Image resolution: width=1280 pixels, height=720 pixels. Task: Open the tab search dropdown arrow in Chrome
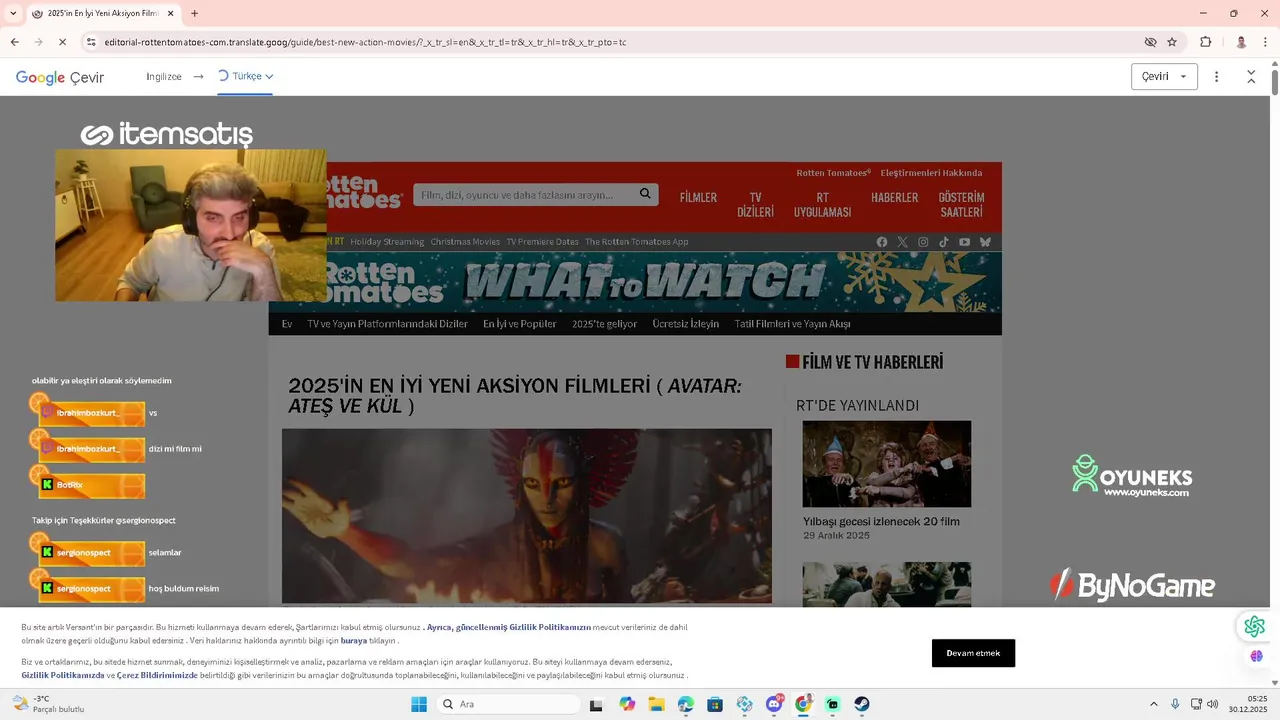(13, 13)
